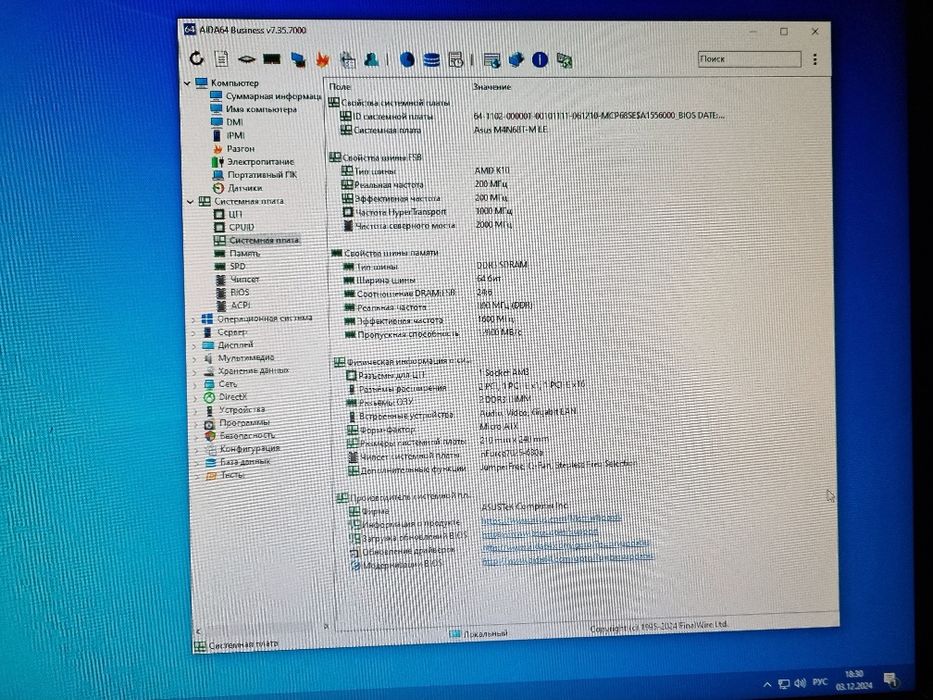
Task: Expand the Хранение данных node
Action: pos(195,371)
